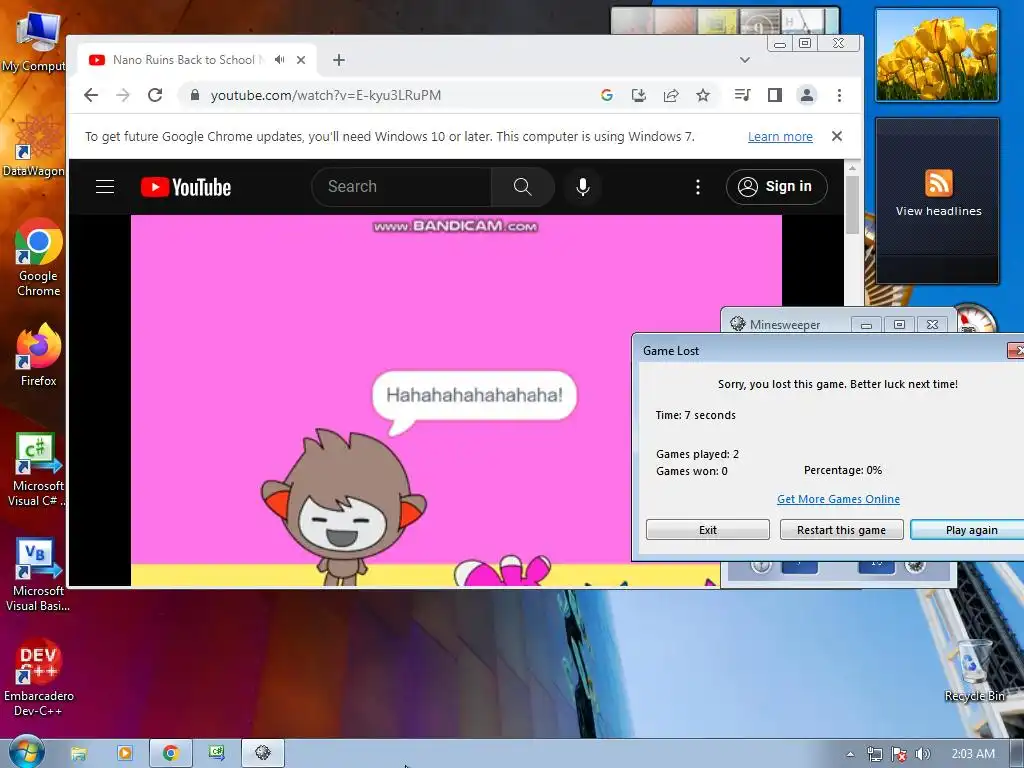
Task: Open Chrome side panel
Action: point(775,95)
